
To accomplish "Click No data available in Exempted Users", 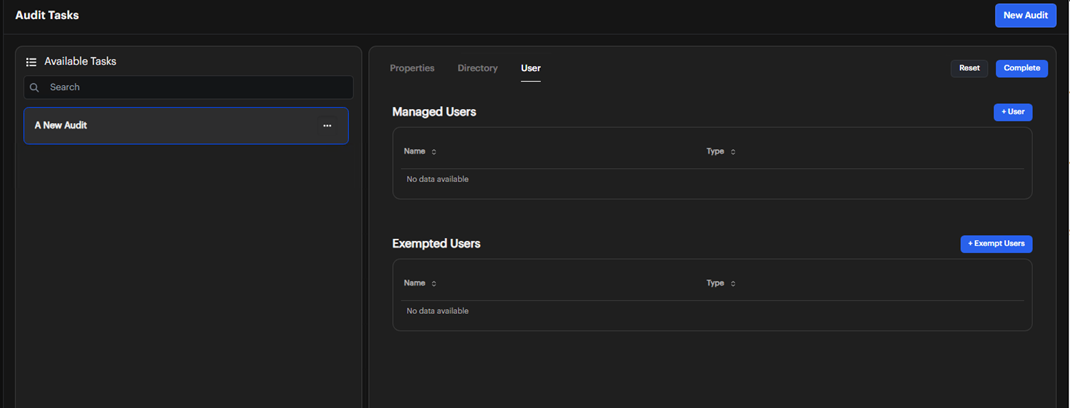I will coord(437,311).
